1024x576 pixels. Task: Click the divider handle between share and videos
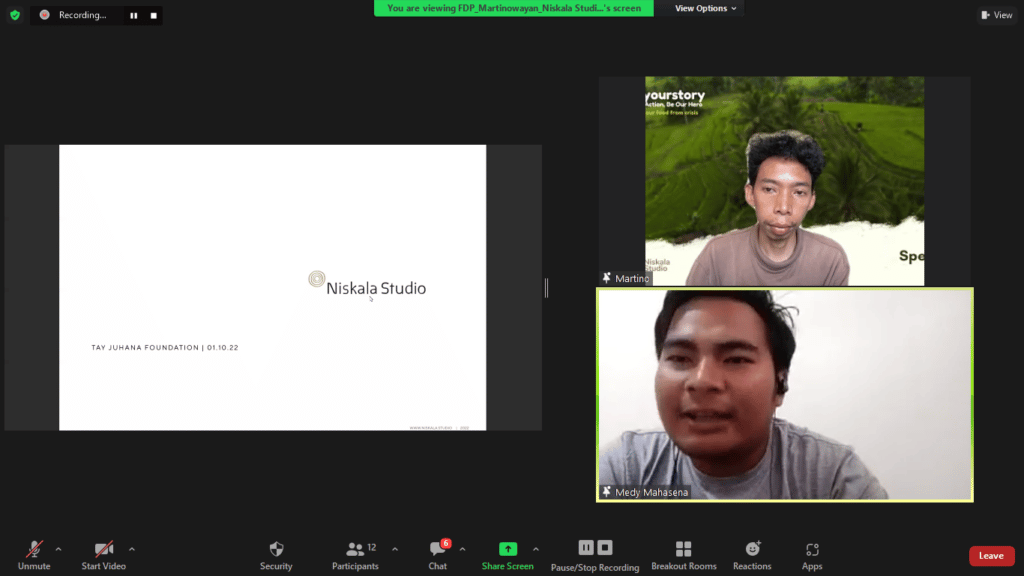[547, 287]
